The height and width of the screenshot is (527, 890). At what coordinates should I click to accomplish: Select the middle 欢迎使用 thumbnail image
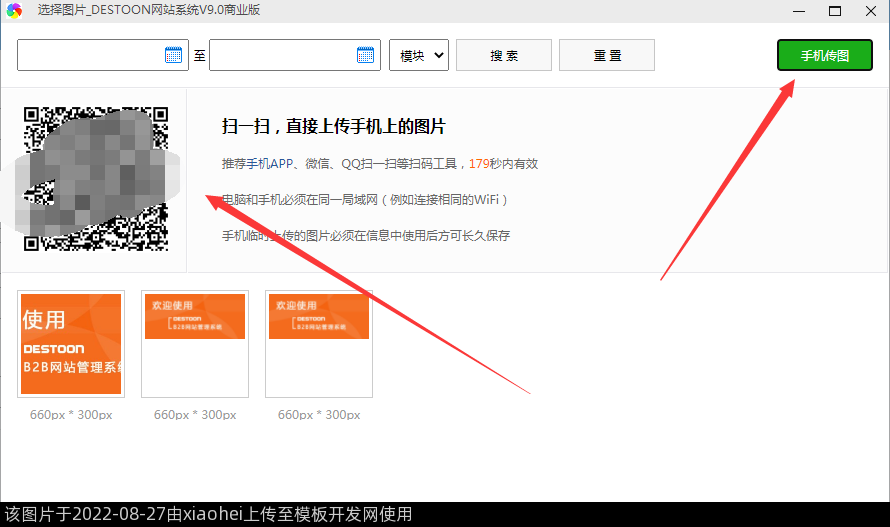[x=195, y=343]
